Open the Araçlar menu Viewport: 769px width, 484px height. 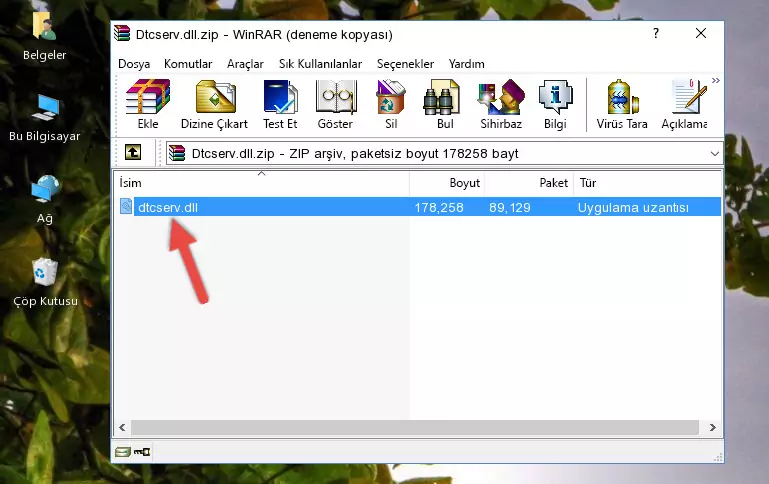coord(245,64)
